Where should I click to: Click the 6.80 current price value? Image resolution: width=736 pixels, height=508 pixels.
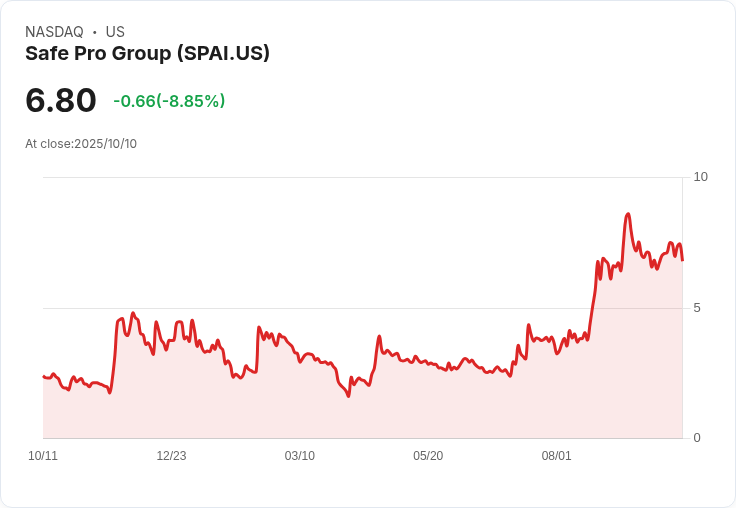tap(61, 100)
